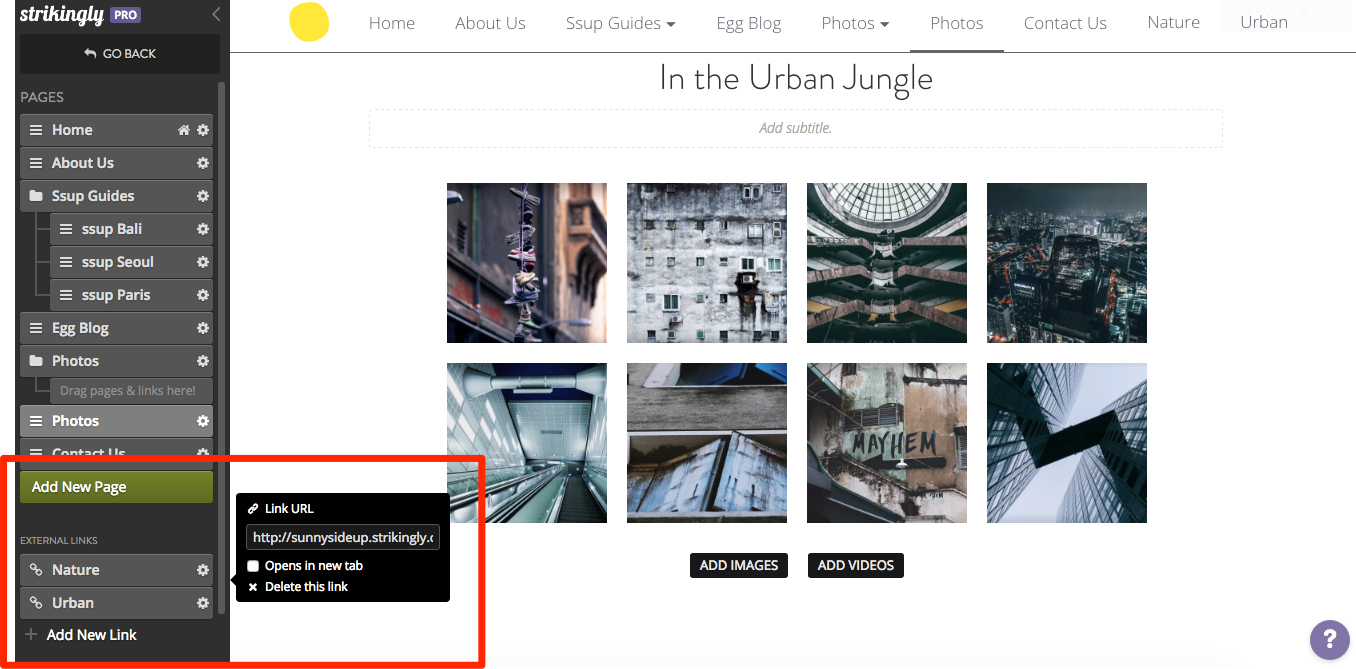Viewport: 1356px width, 669px height.
Task: Open settings gear for ssup Paris page
Action: click(203, 295)
